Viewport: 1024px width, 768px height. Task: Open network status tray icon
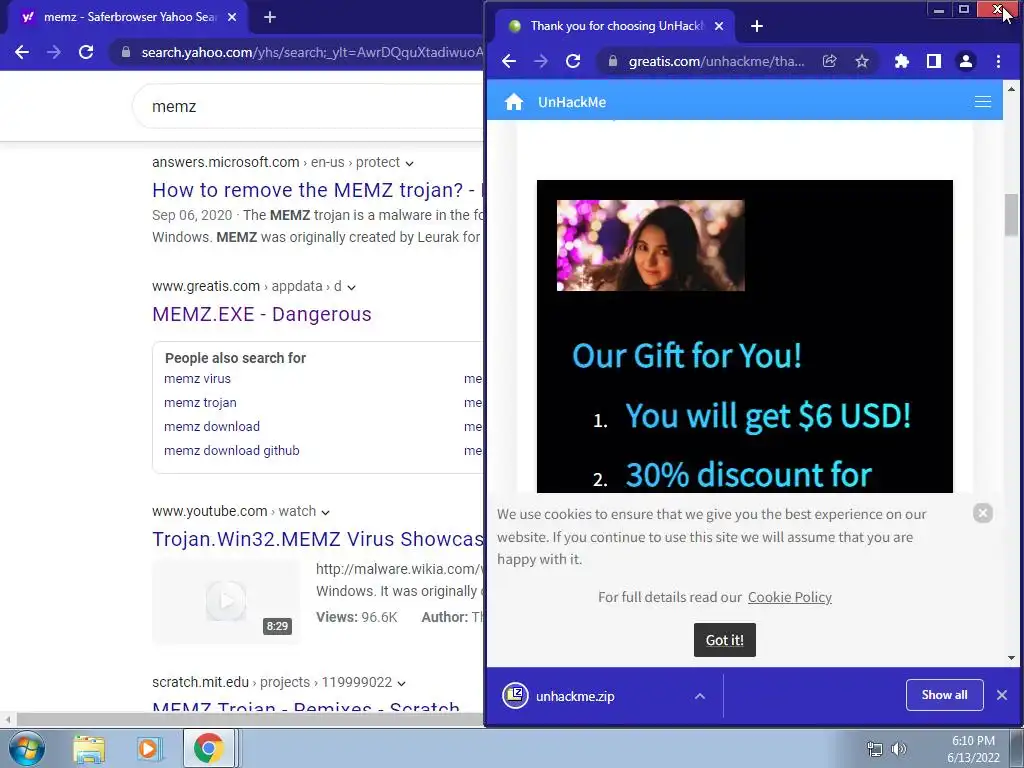(x=874, y=749)
